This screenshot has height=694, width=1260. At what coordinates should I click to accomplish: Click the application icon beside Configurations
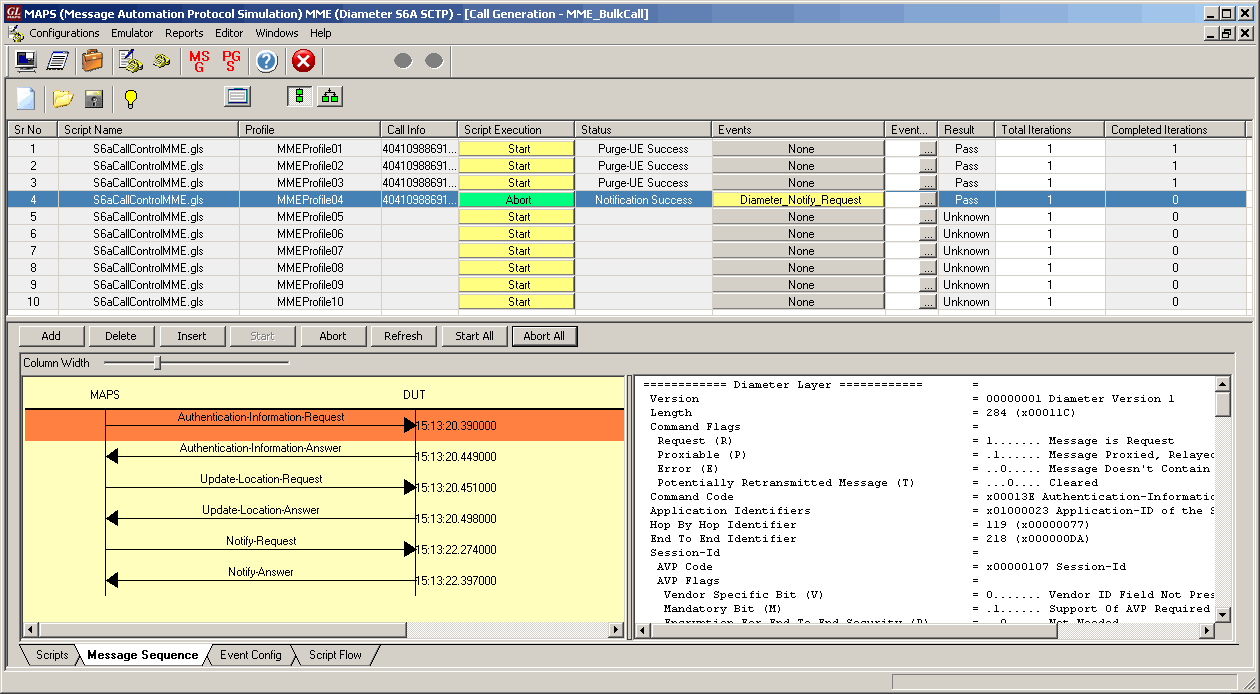point(15,33)
